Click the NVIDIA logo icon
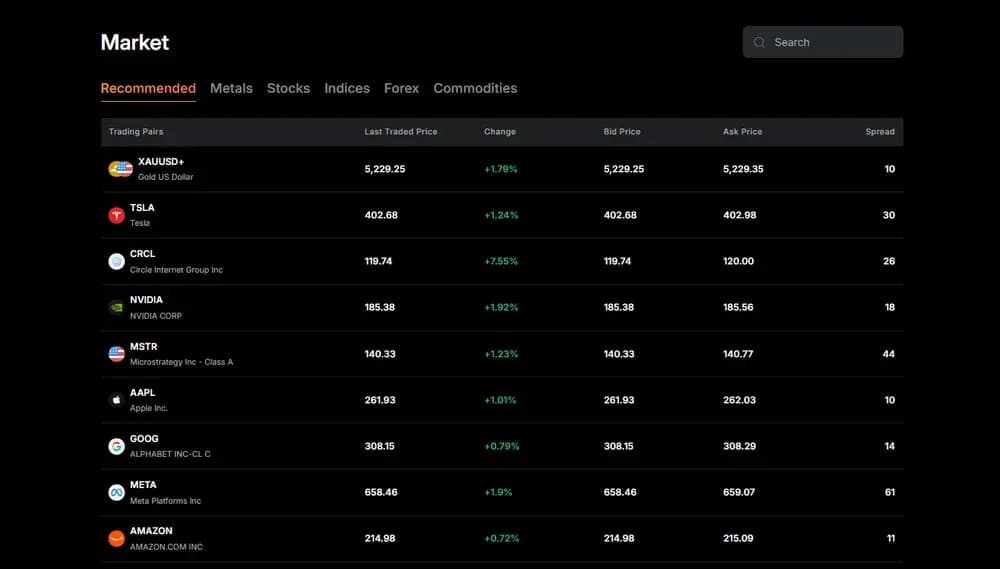 click(x=116, y=307)
